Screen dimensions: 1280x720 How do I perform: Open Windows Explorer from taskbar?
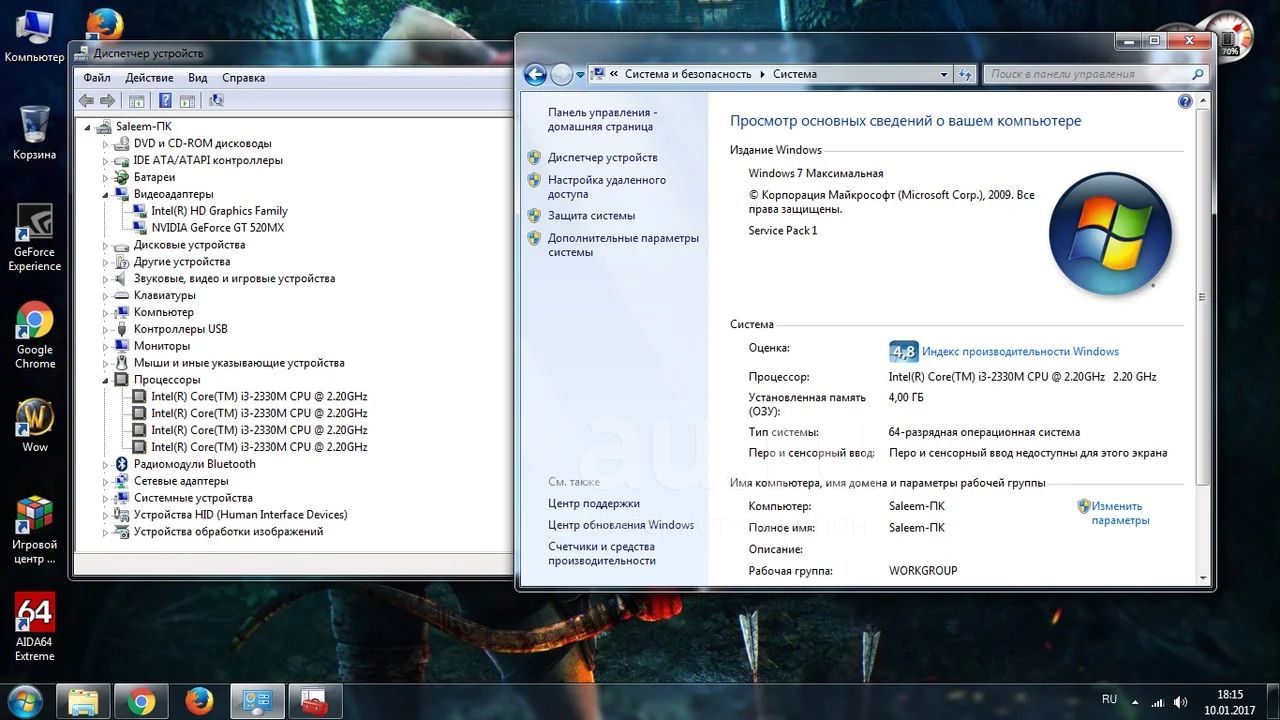(83, 701)
